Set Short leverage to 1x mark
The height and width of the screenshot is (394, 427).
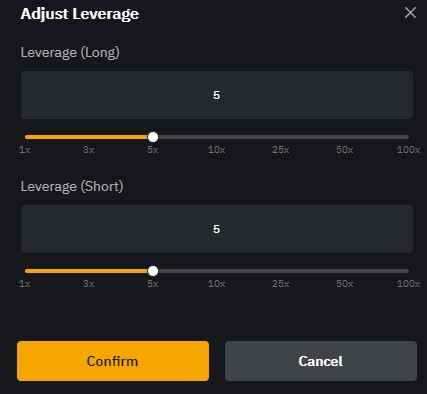[25, 284]
